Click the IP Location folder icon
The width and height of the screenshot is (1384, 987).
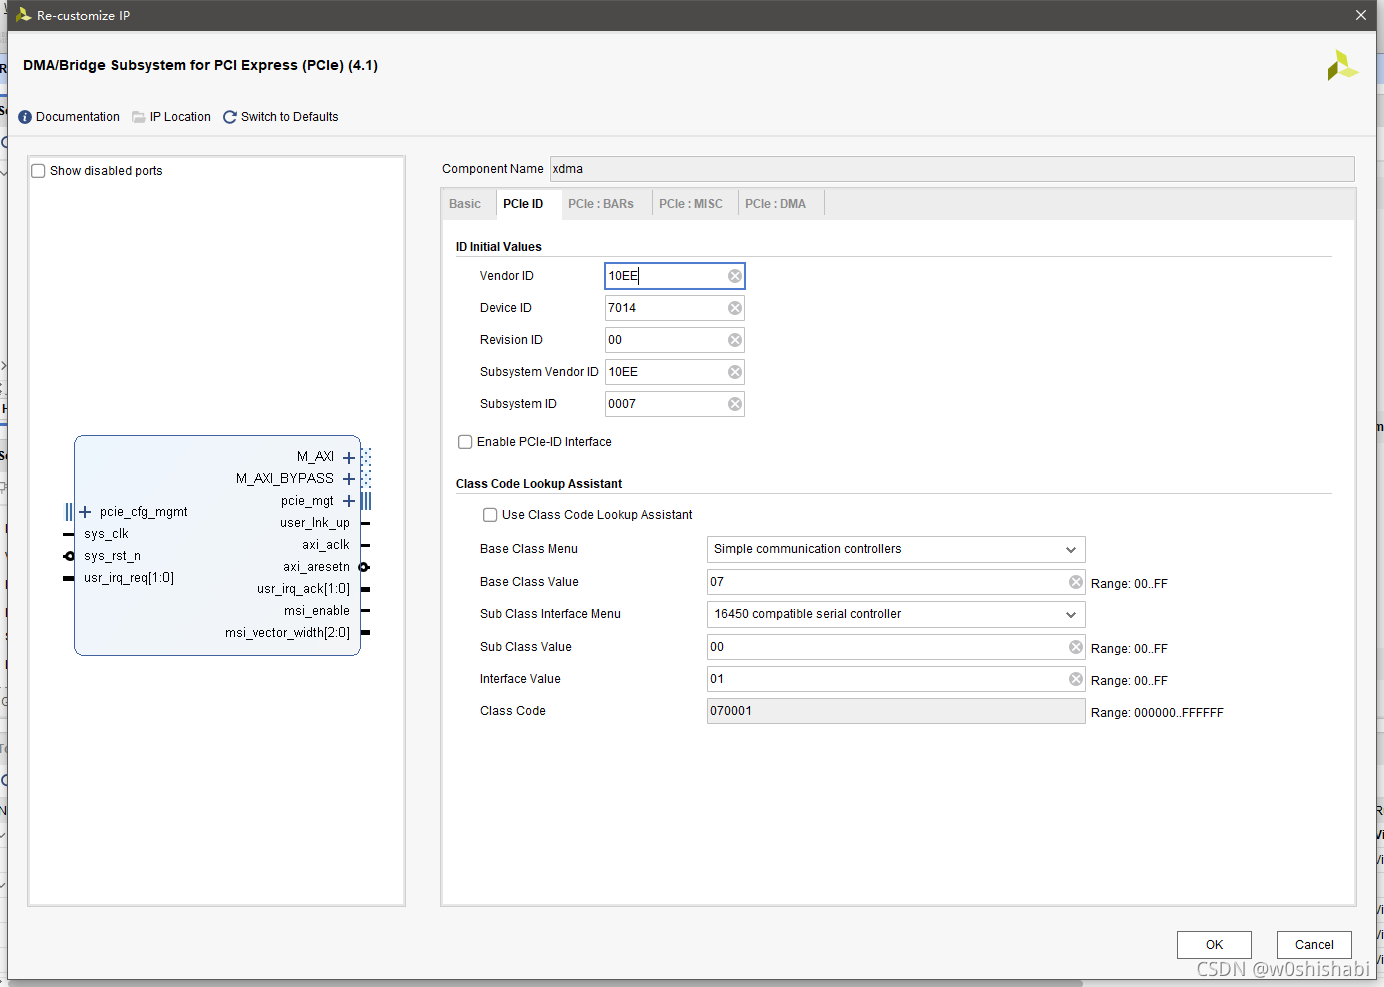point(139,117)
